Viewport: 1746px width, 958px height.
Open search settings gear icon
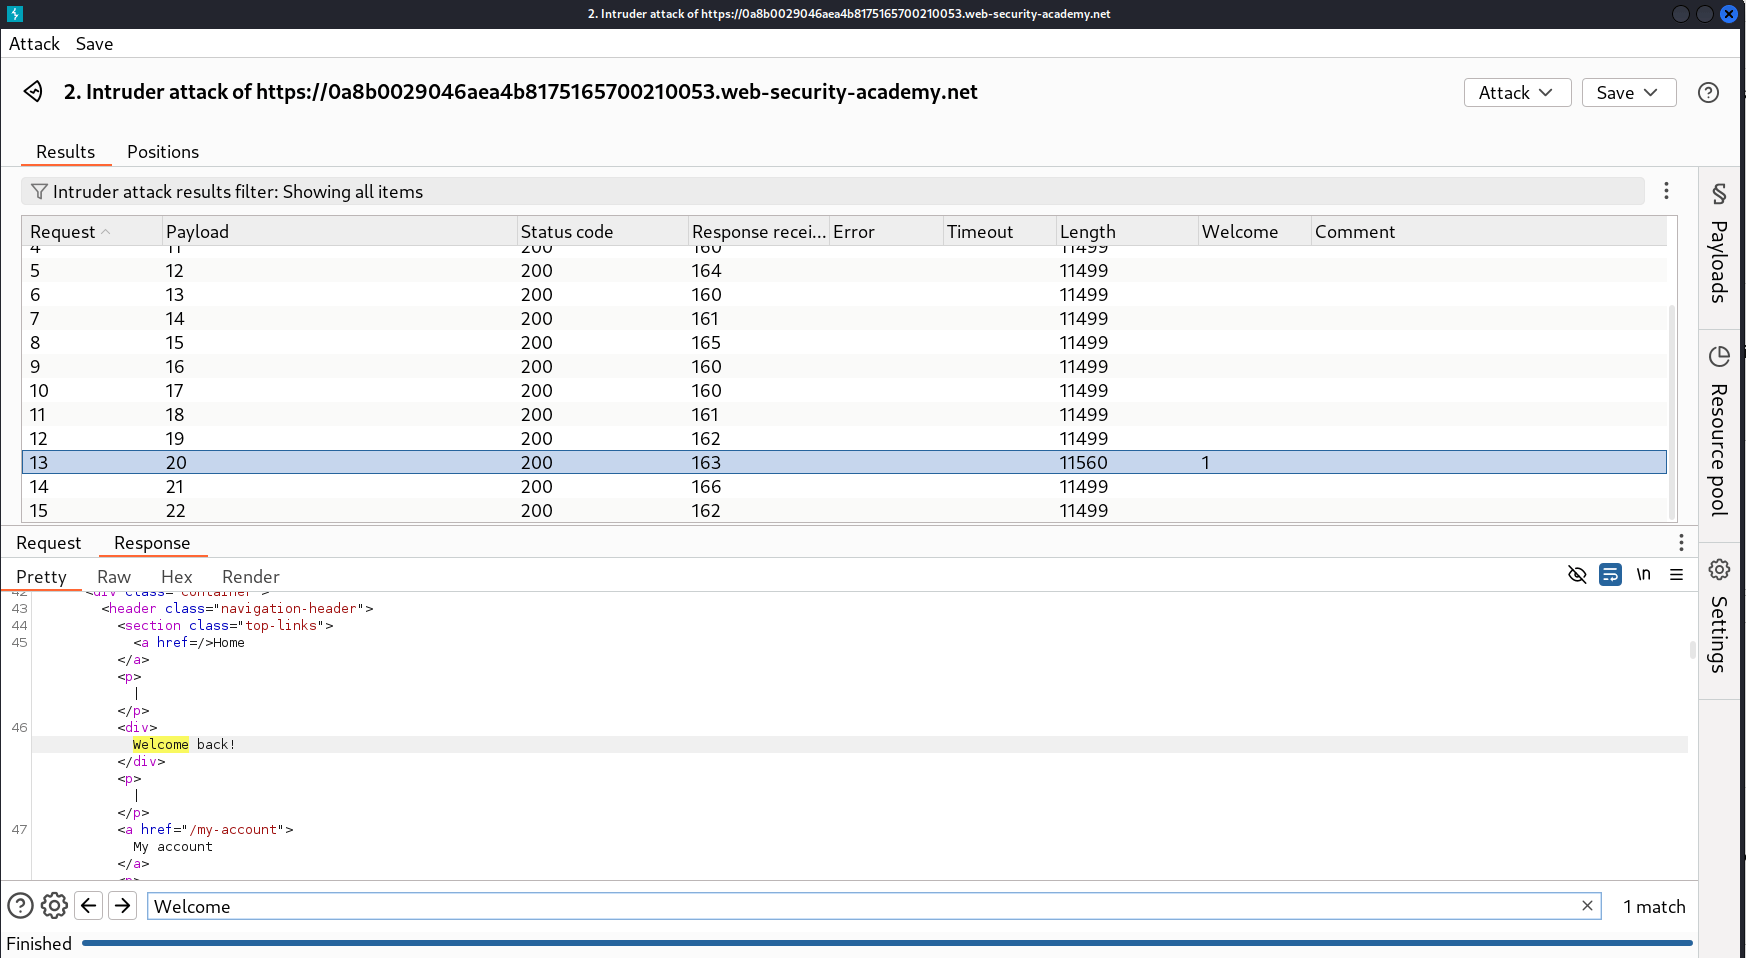[54, 906]
